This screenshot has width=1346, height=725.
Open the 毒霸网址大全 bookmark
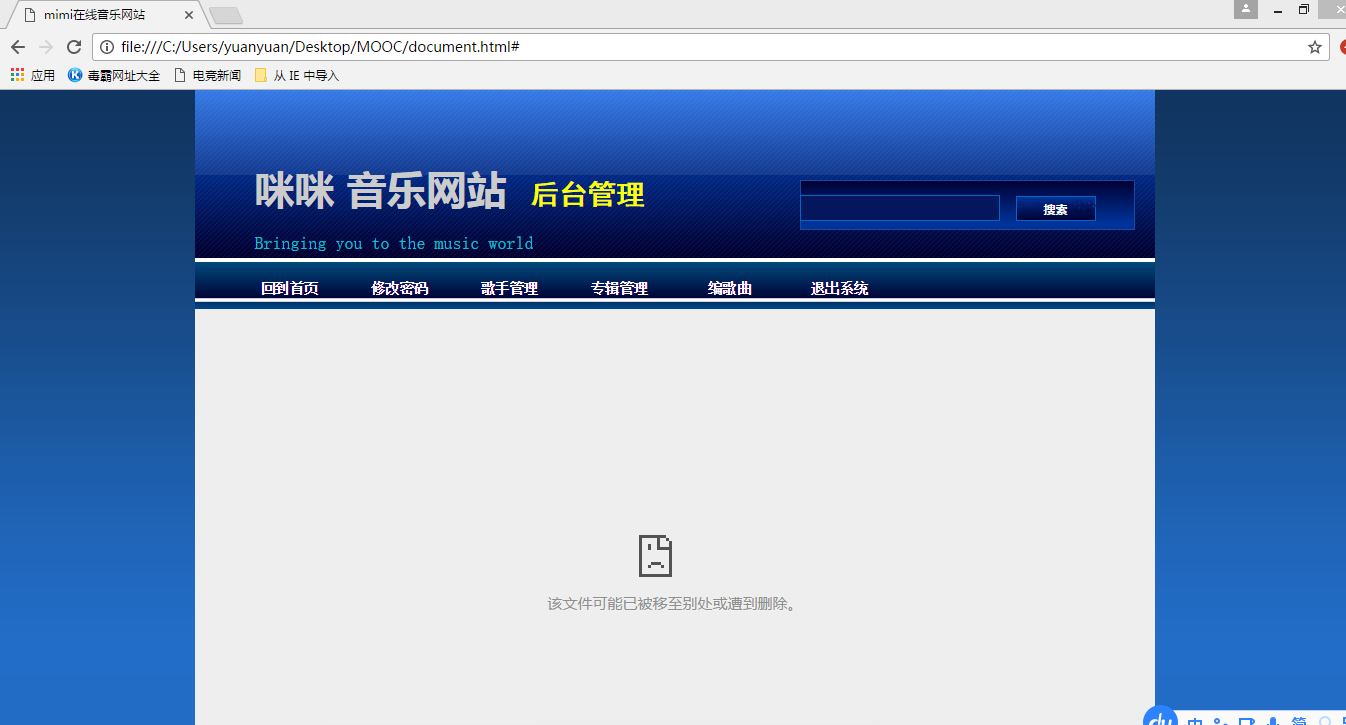(x=114, y=75)
